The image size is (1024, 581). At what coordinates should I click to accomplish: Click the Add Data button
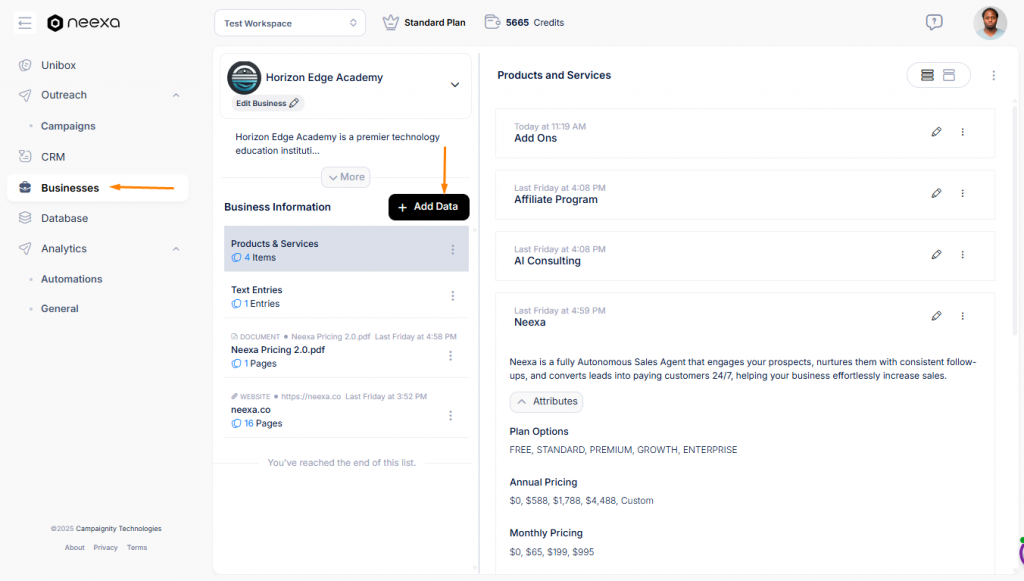pyautogui.click(x=428, y=207)
